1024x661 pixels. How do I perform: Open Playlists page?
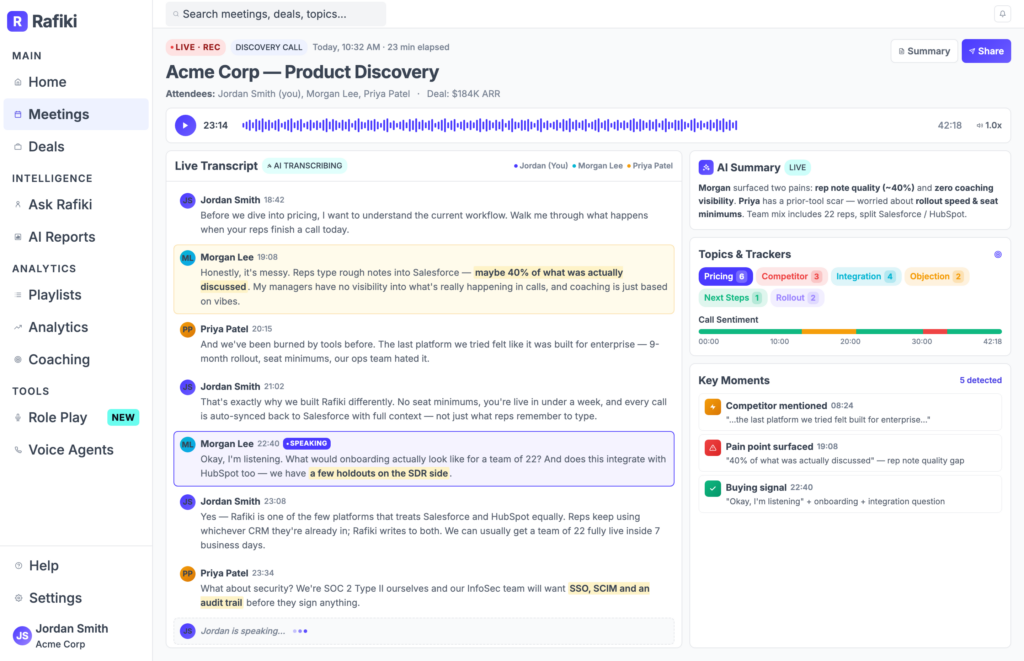click(x=76, y=295)
